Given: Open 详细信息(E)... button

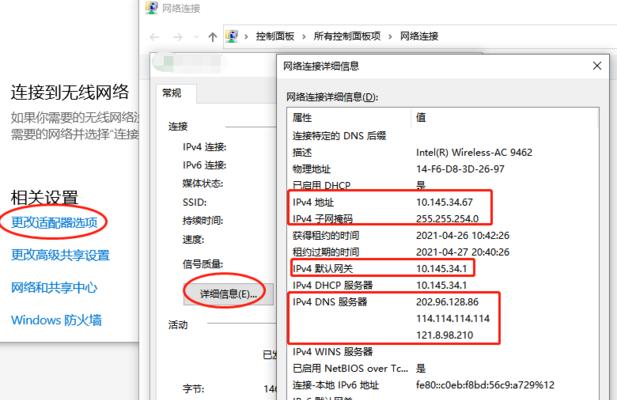Looking at the screenshot, I should 228,294.
